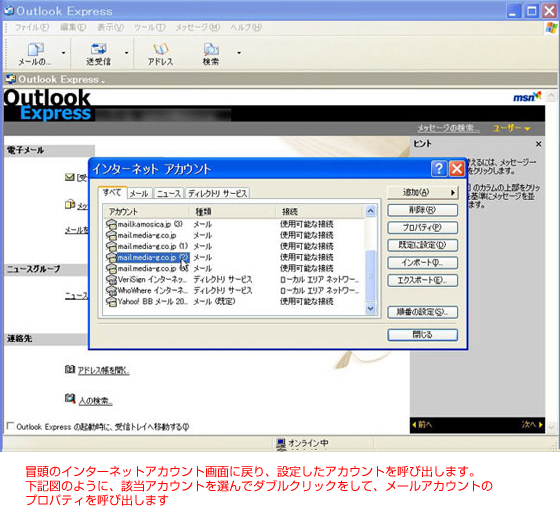The height and width of the screenshot is (522, 560).
Task: Open the ツール(T) menu
Action: [149, 27]
